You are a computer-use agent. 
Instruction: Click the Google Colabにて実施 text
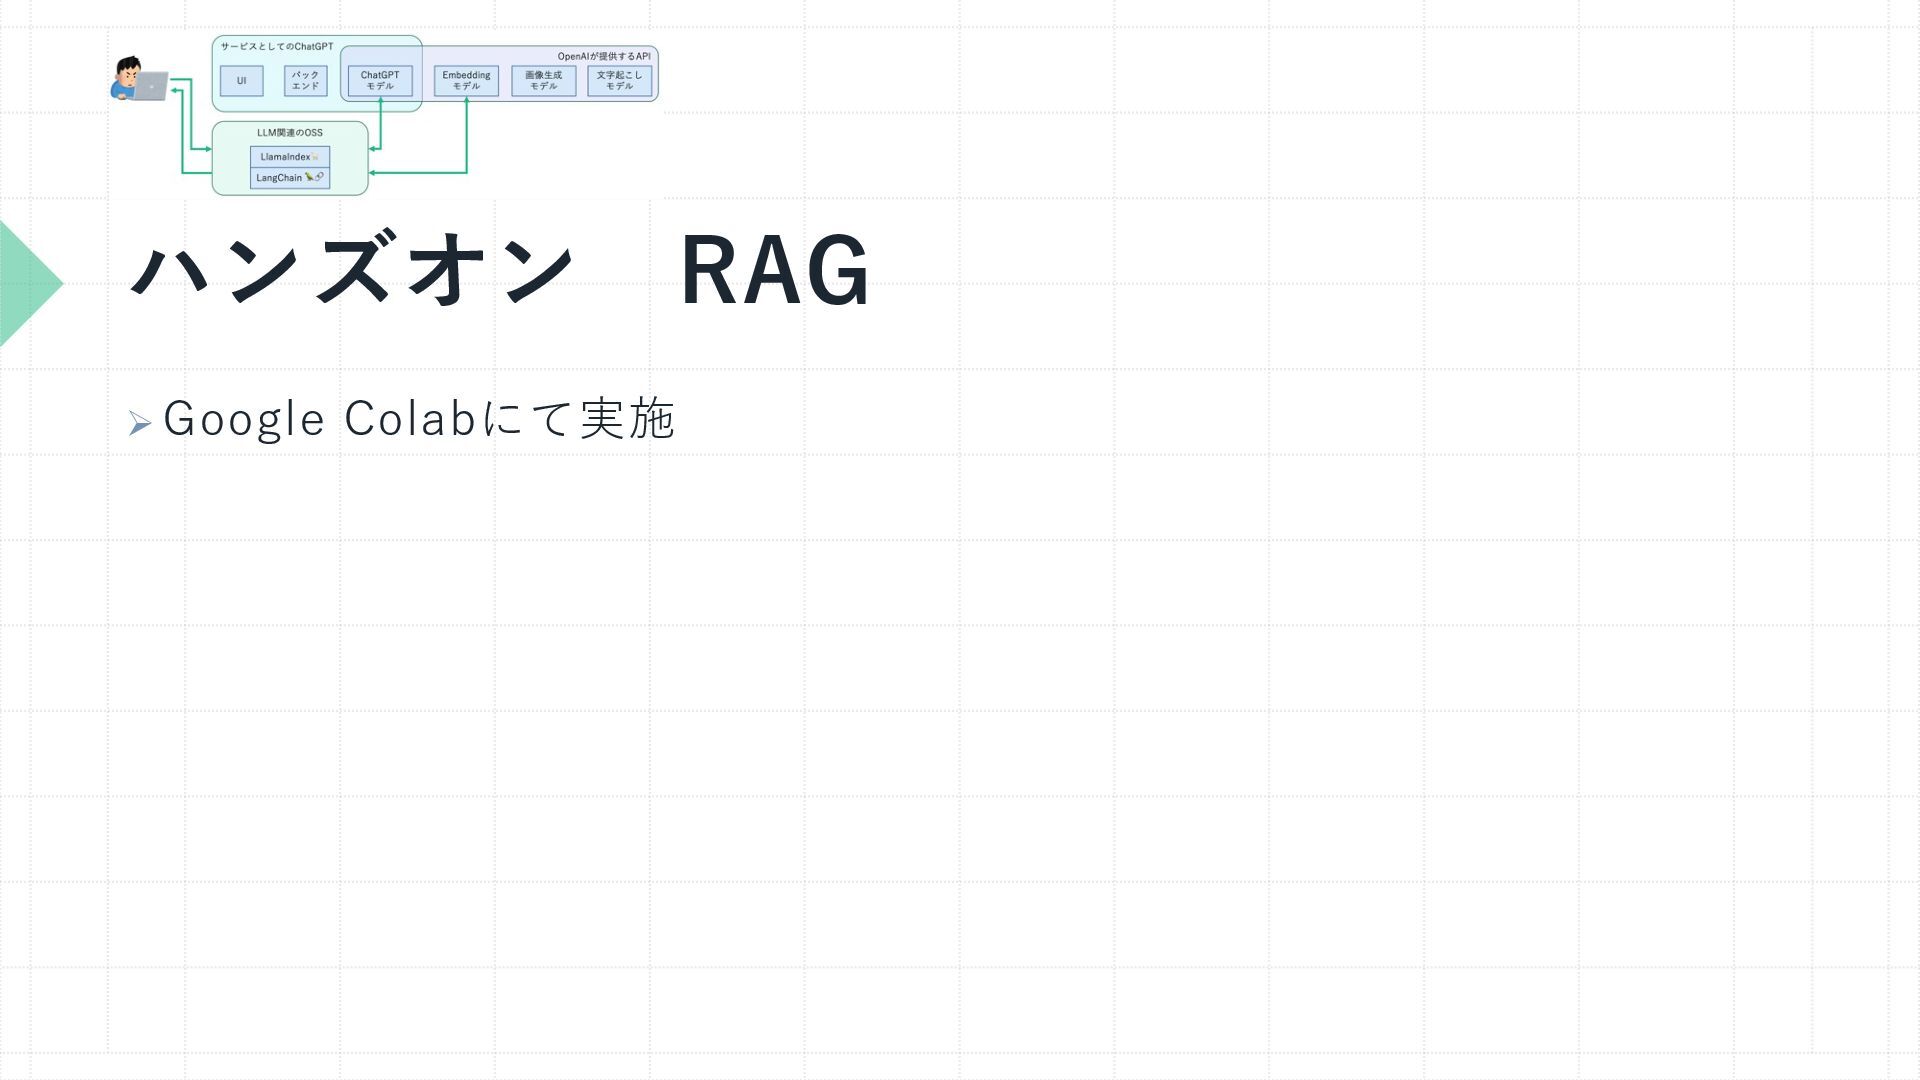coord(419,418)
